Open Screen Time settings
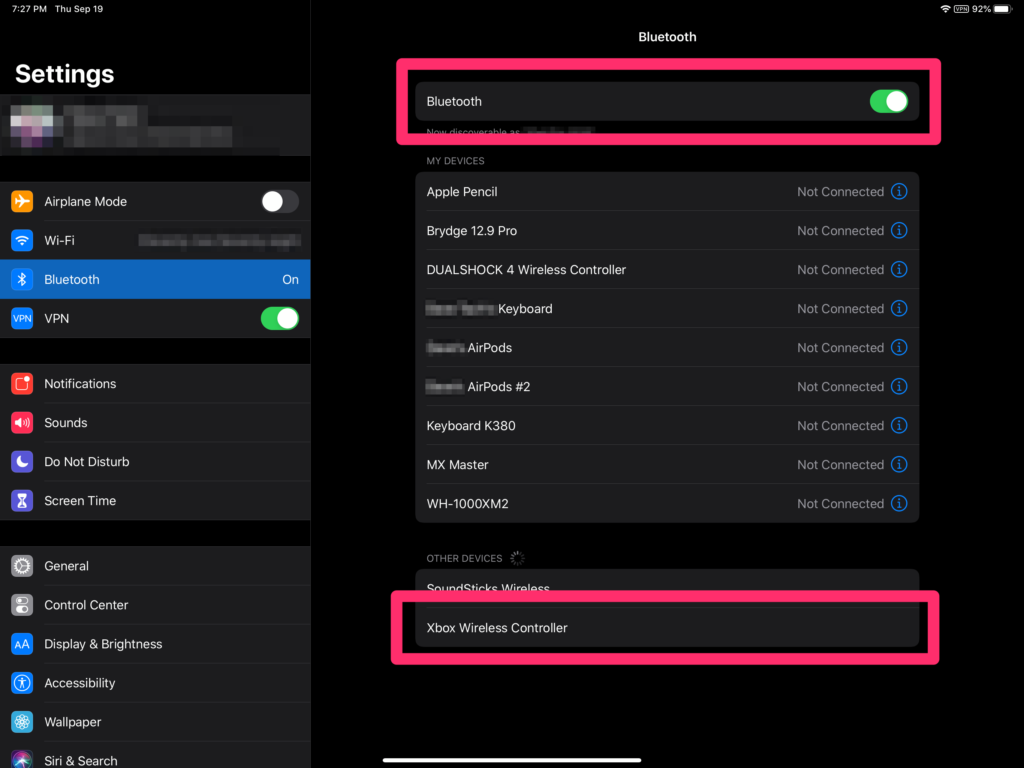This screenshot has width=1024, height=768. [x=155, y=501]
